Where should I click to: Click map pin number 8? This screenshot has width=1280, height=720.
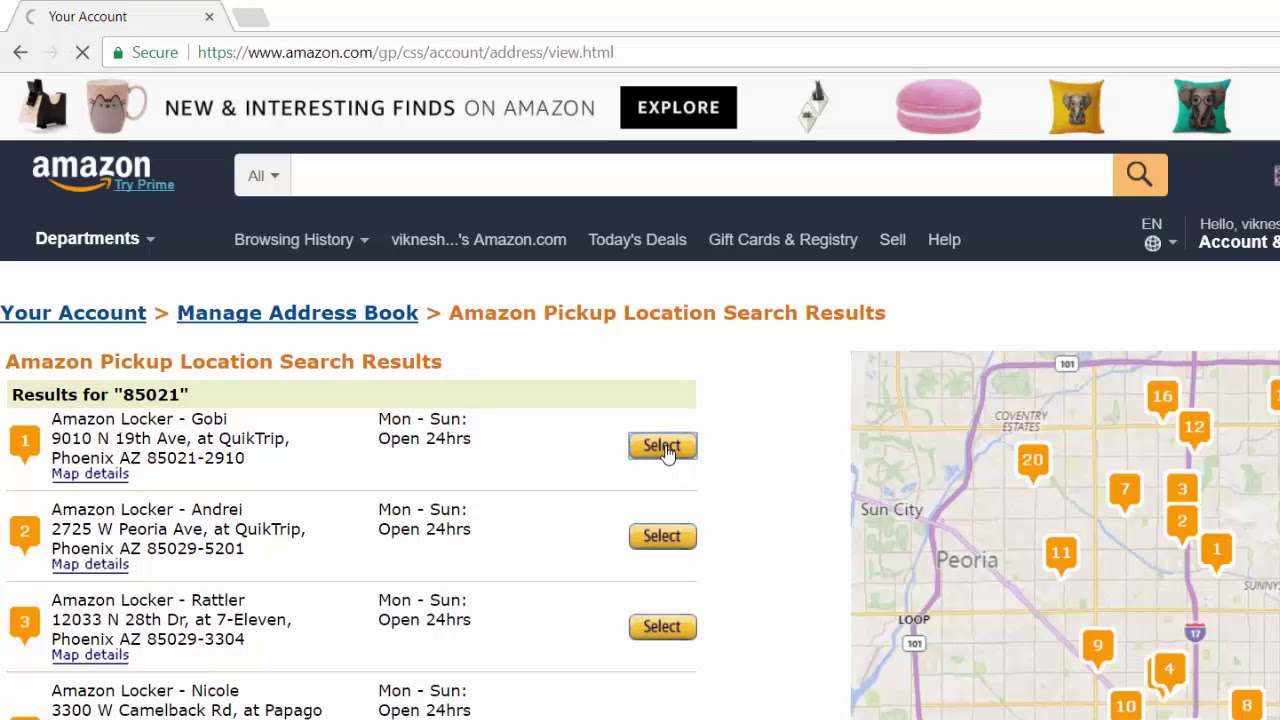pos(1247,705)
